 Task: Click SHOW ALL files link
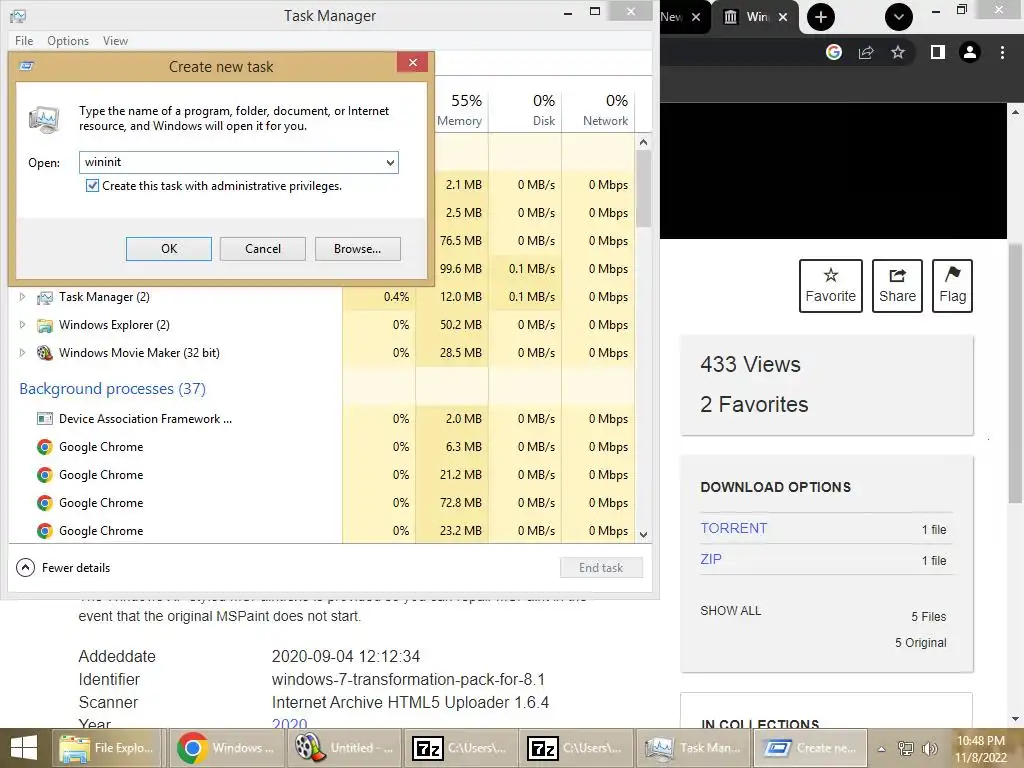(x=730, y=611)
